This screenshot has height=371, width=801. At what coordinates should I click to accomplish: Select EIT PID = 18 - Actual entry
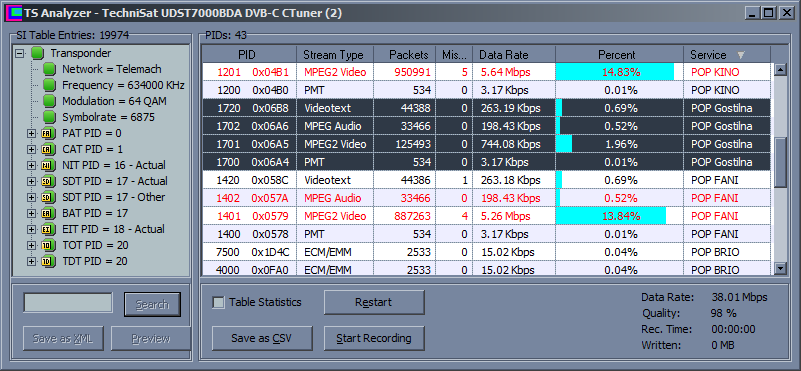click(113, 229)
